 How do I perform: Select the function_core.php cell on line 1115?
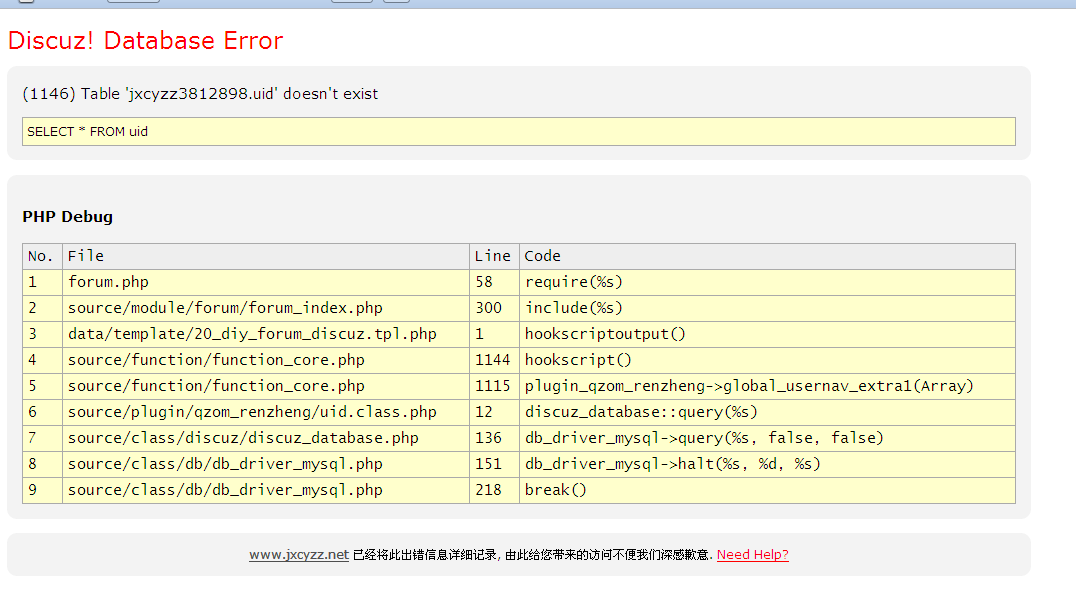(x=266, y=386)
